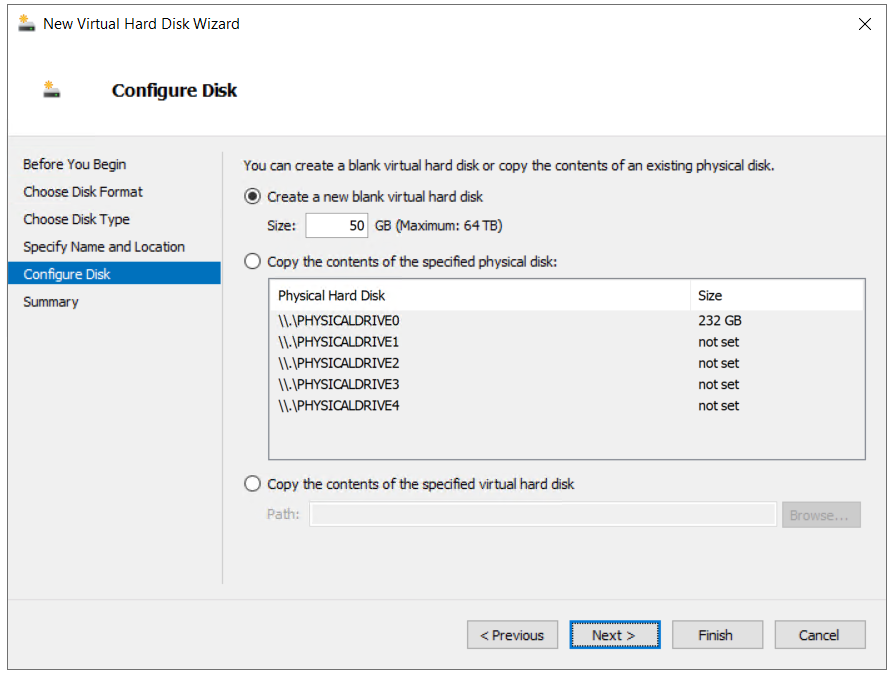The height and width of the screenshot is (673, 892).
Task: Select Create a new blank virtual hard disk
Action: (x=253, y=197)
